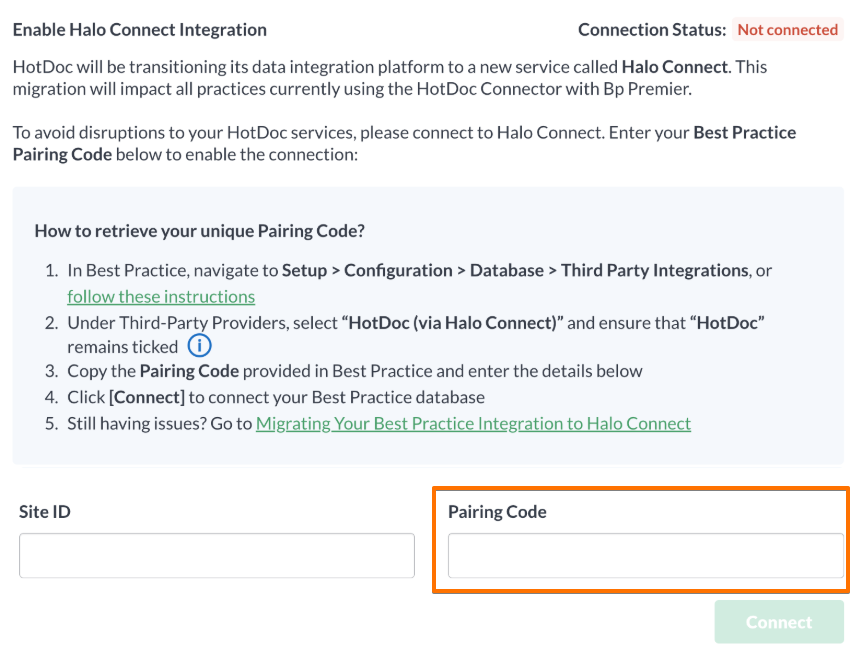Click the 'Not connected' status badge
854x658 pixels.
click(788, 29)
